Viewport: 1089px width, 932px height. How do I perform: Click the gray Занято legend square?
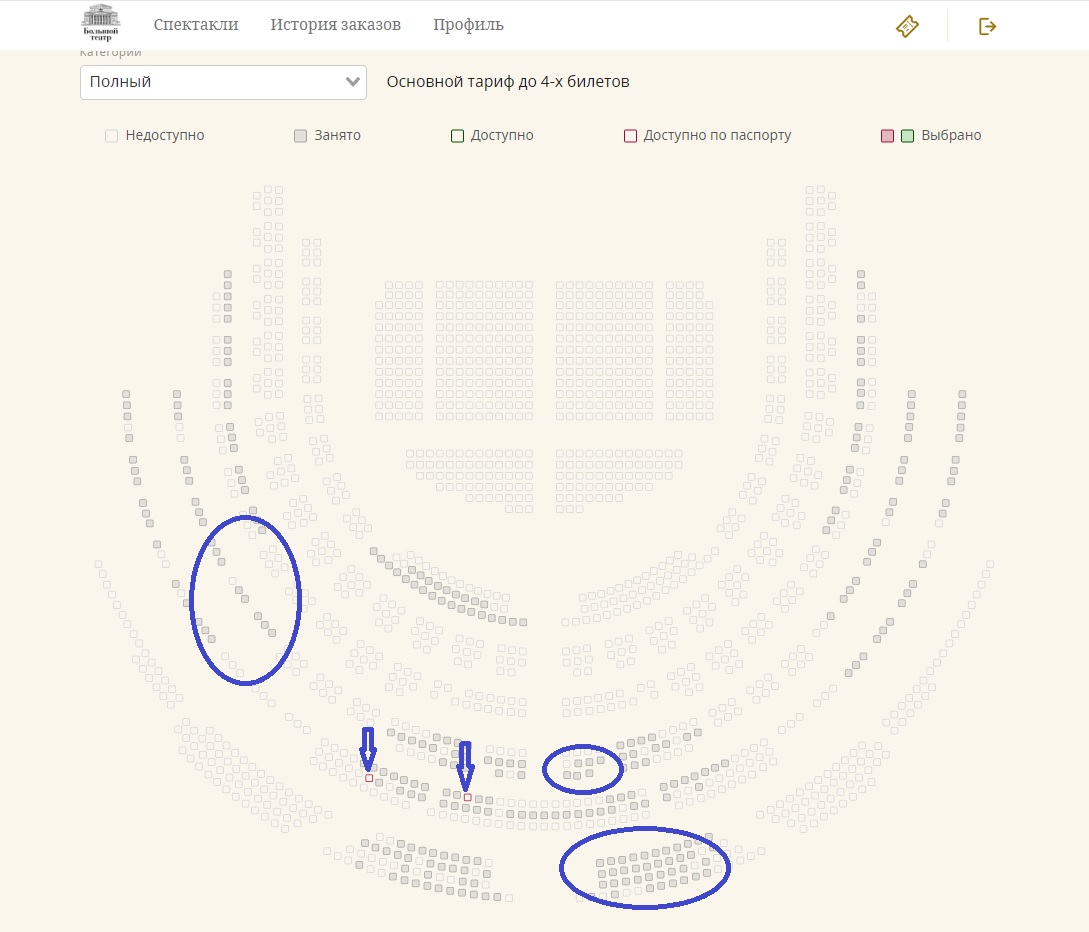coord(300,136)
